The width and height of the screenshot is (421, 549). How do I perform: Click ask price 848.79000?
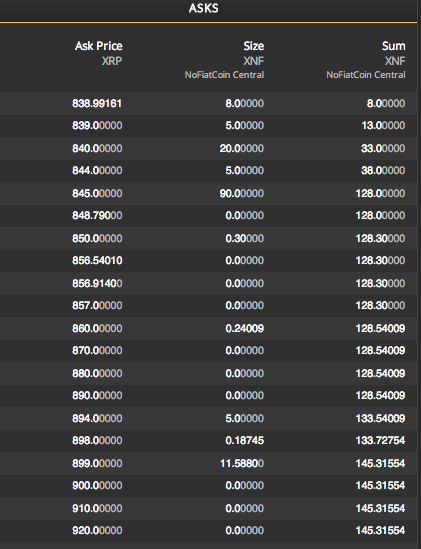coord(97,215)
